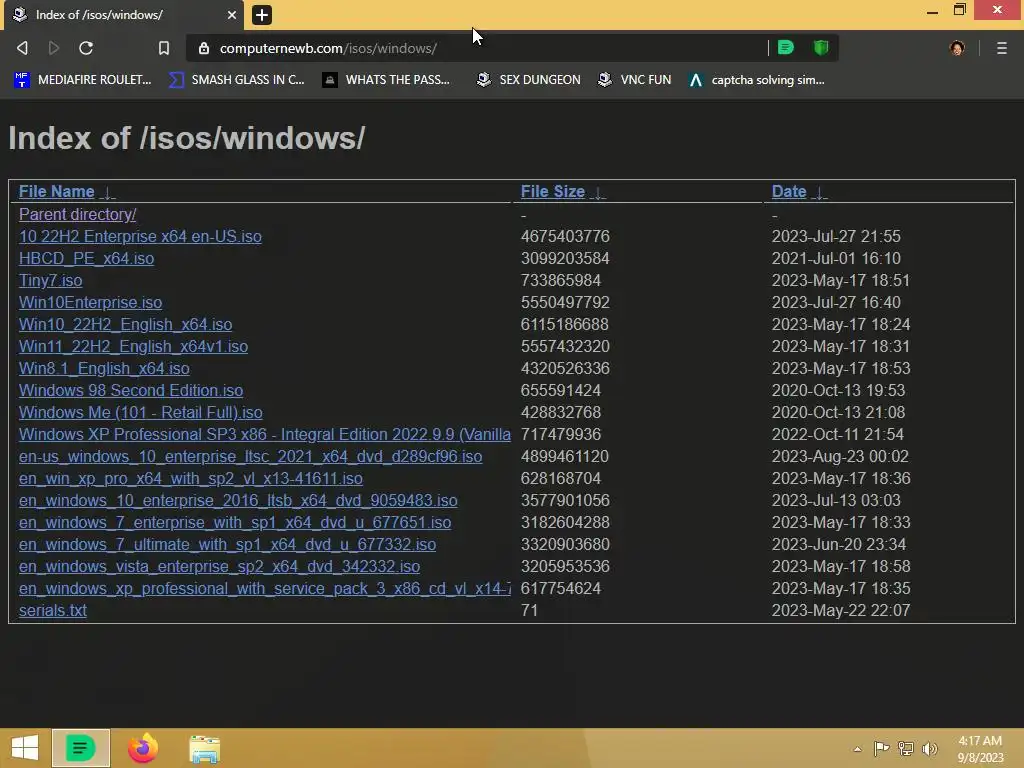Image resolution: width=1024 pixels, height=768 pixels.
Task: Open en_windows_10_enterprise_2016_ltsb iso link
Action: (x=238, y=500)
